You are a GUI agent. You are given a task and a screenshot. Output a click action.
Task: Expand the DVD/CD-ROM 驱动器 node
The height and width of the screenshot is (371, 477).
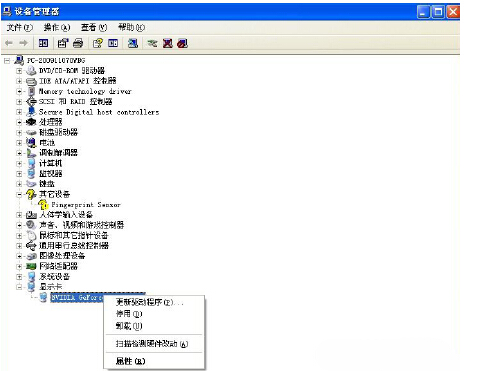(19, 71)
